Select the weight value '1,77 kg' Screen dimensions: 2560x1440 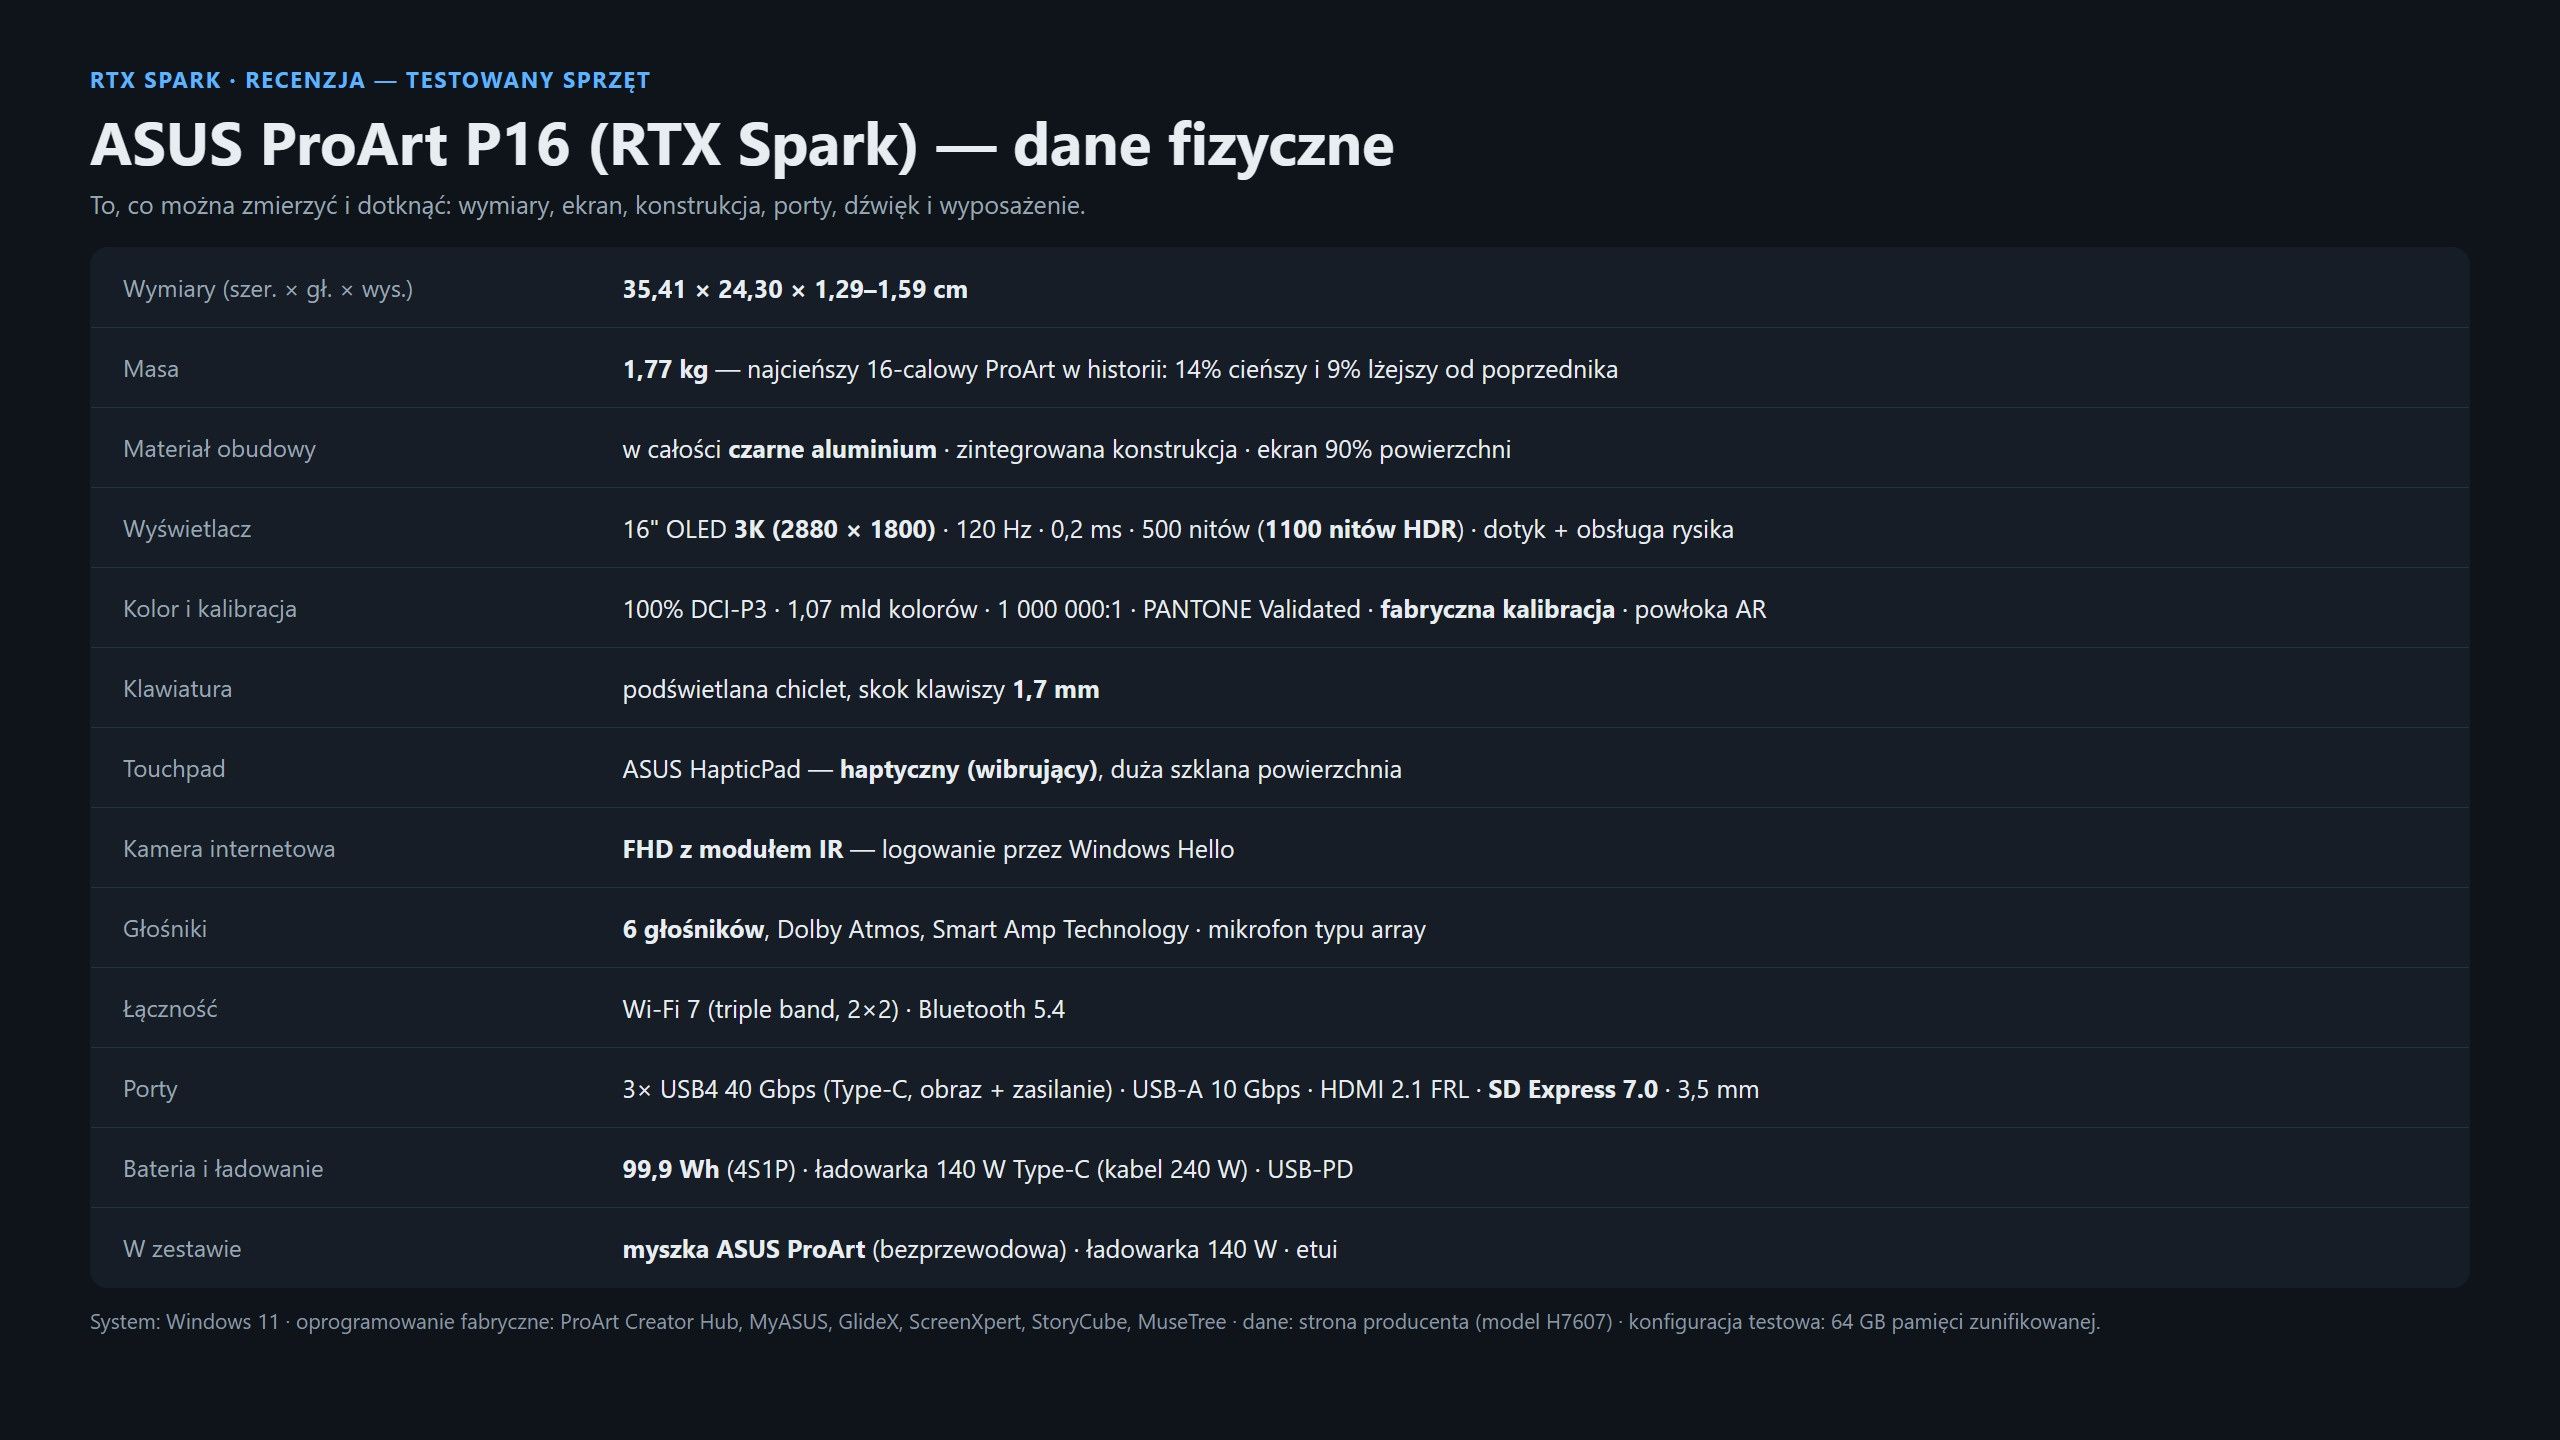click(x=665, y=369)
